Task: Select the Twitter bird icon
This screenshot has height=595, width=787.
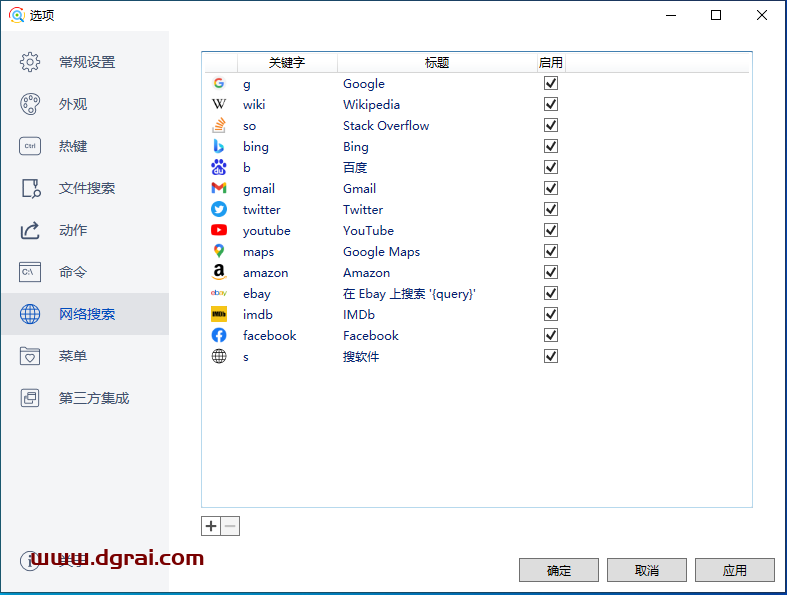Action: (x=219, y=210)
